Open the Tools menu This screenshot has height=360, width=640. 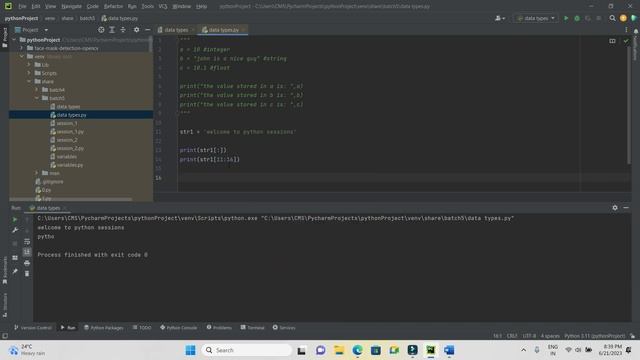(x=147, y=7)
